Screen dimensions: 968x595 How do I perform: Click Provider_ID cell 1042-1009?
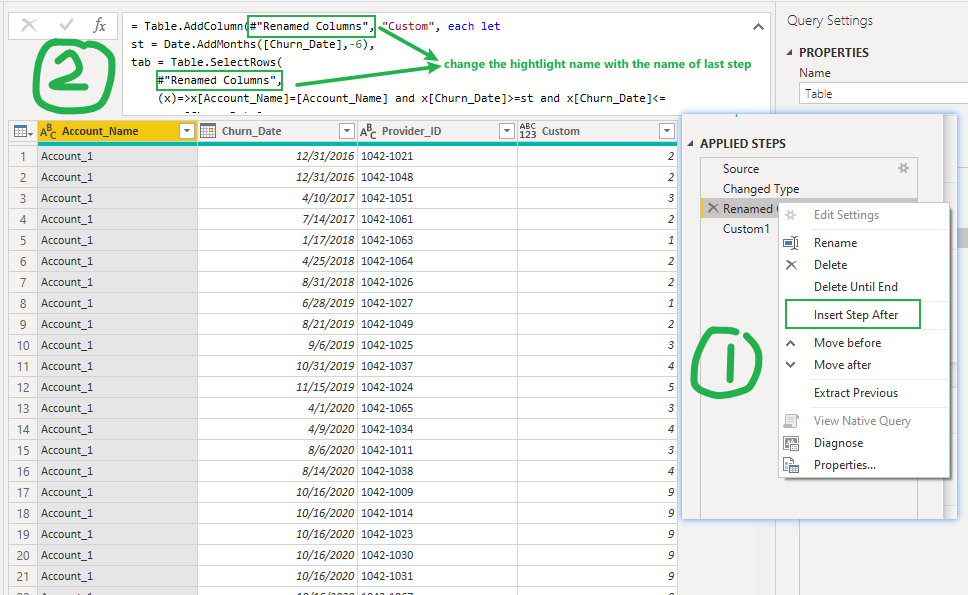(x=437, y=492)
